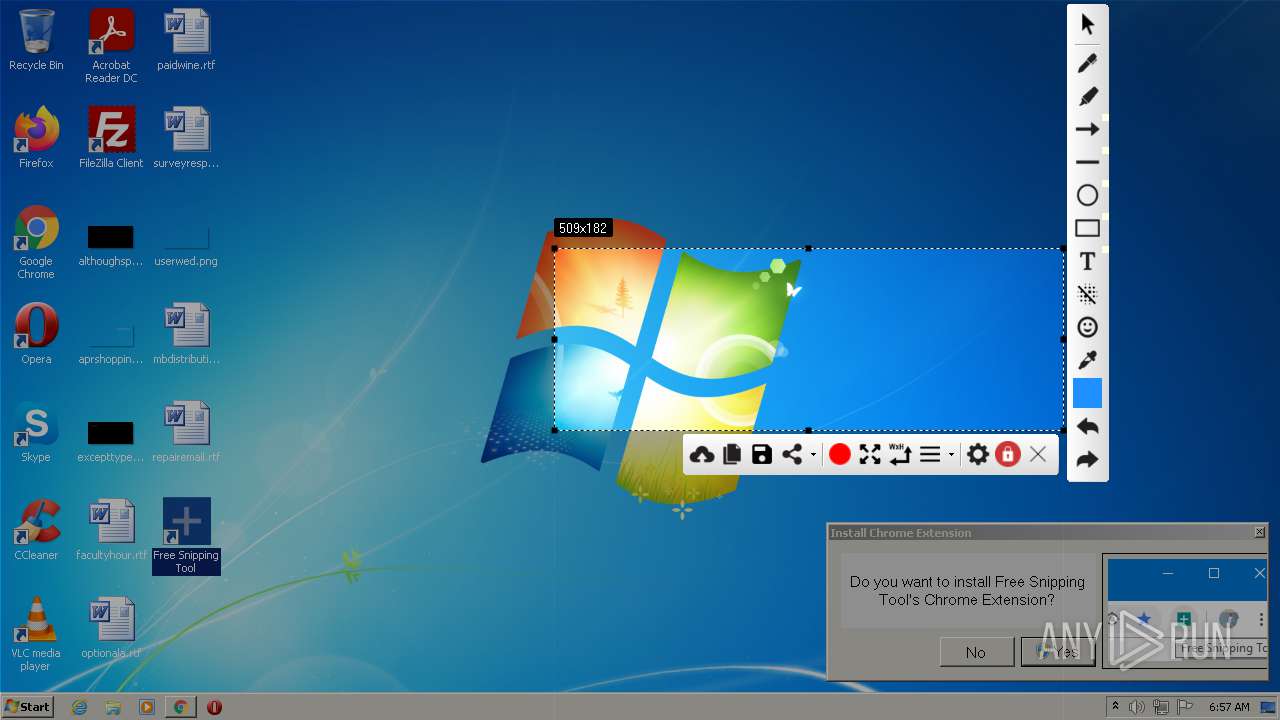
Task: Expand the selection to full screen
Action: [x=870, y=455]
